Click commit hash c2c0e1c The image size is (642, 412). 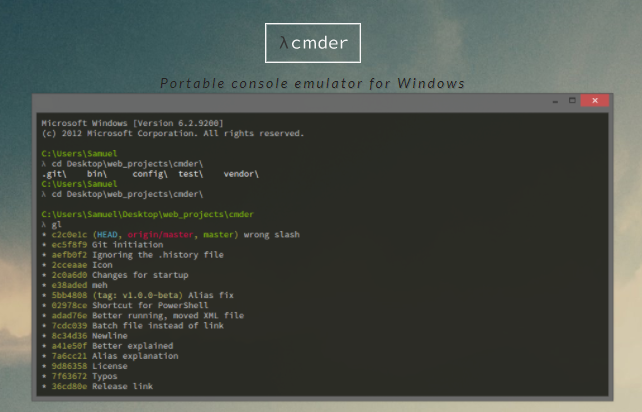point(69,235)
